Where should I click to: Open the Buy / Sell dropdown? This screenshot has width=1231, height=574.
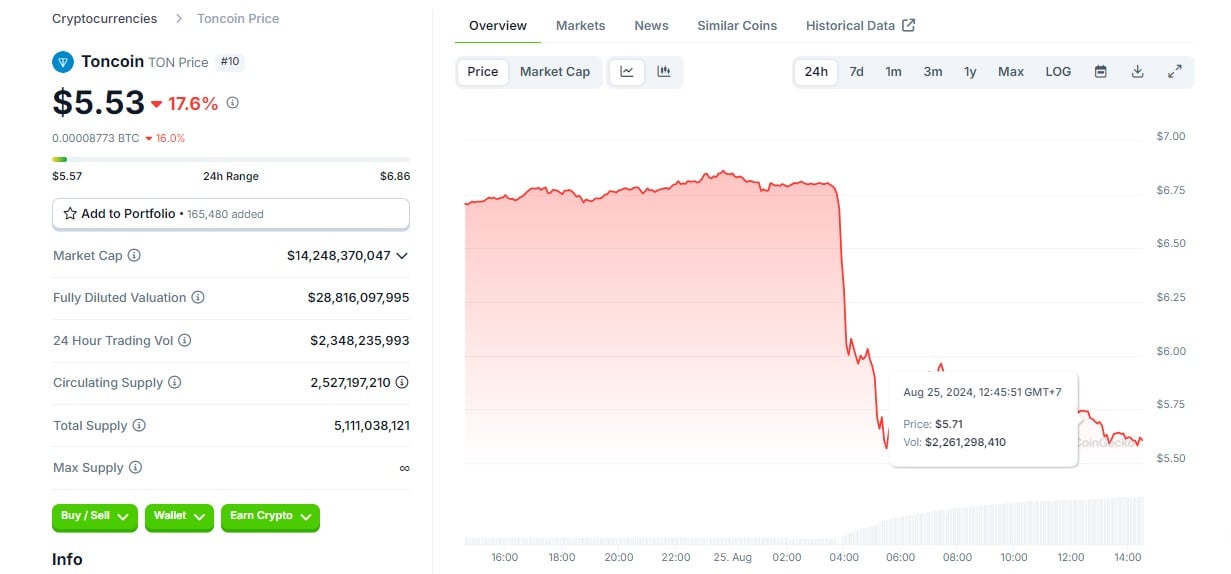coord(95,516)
